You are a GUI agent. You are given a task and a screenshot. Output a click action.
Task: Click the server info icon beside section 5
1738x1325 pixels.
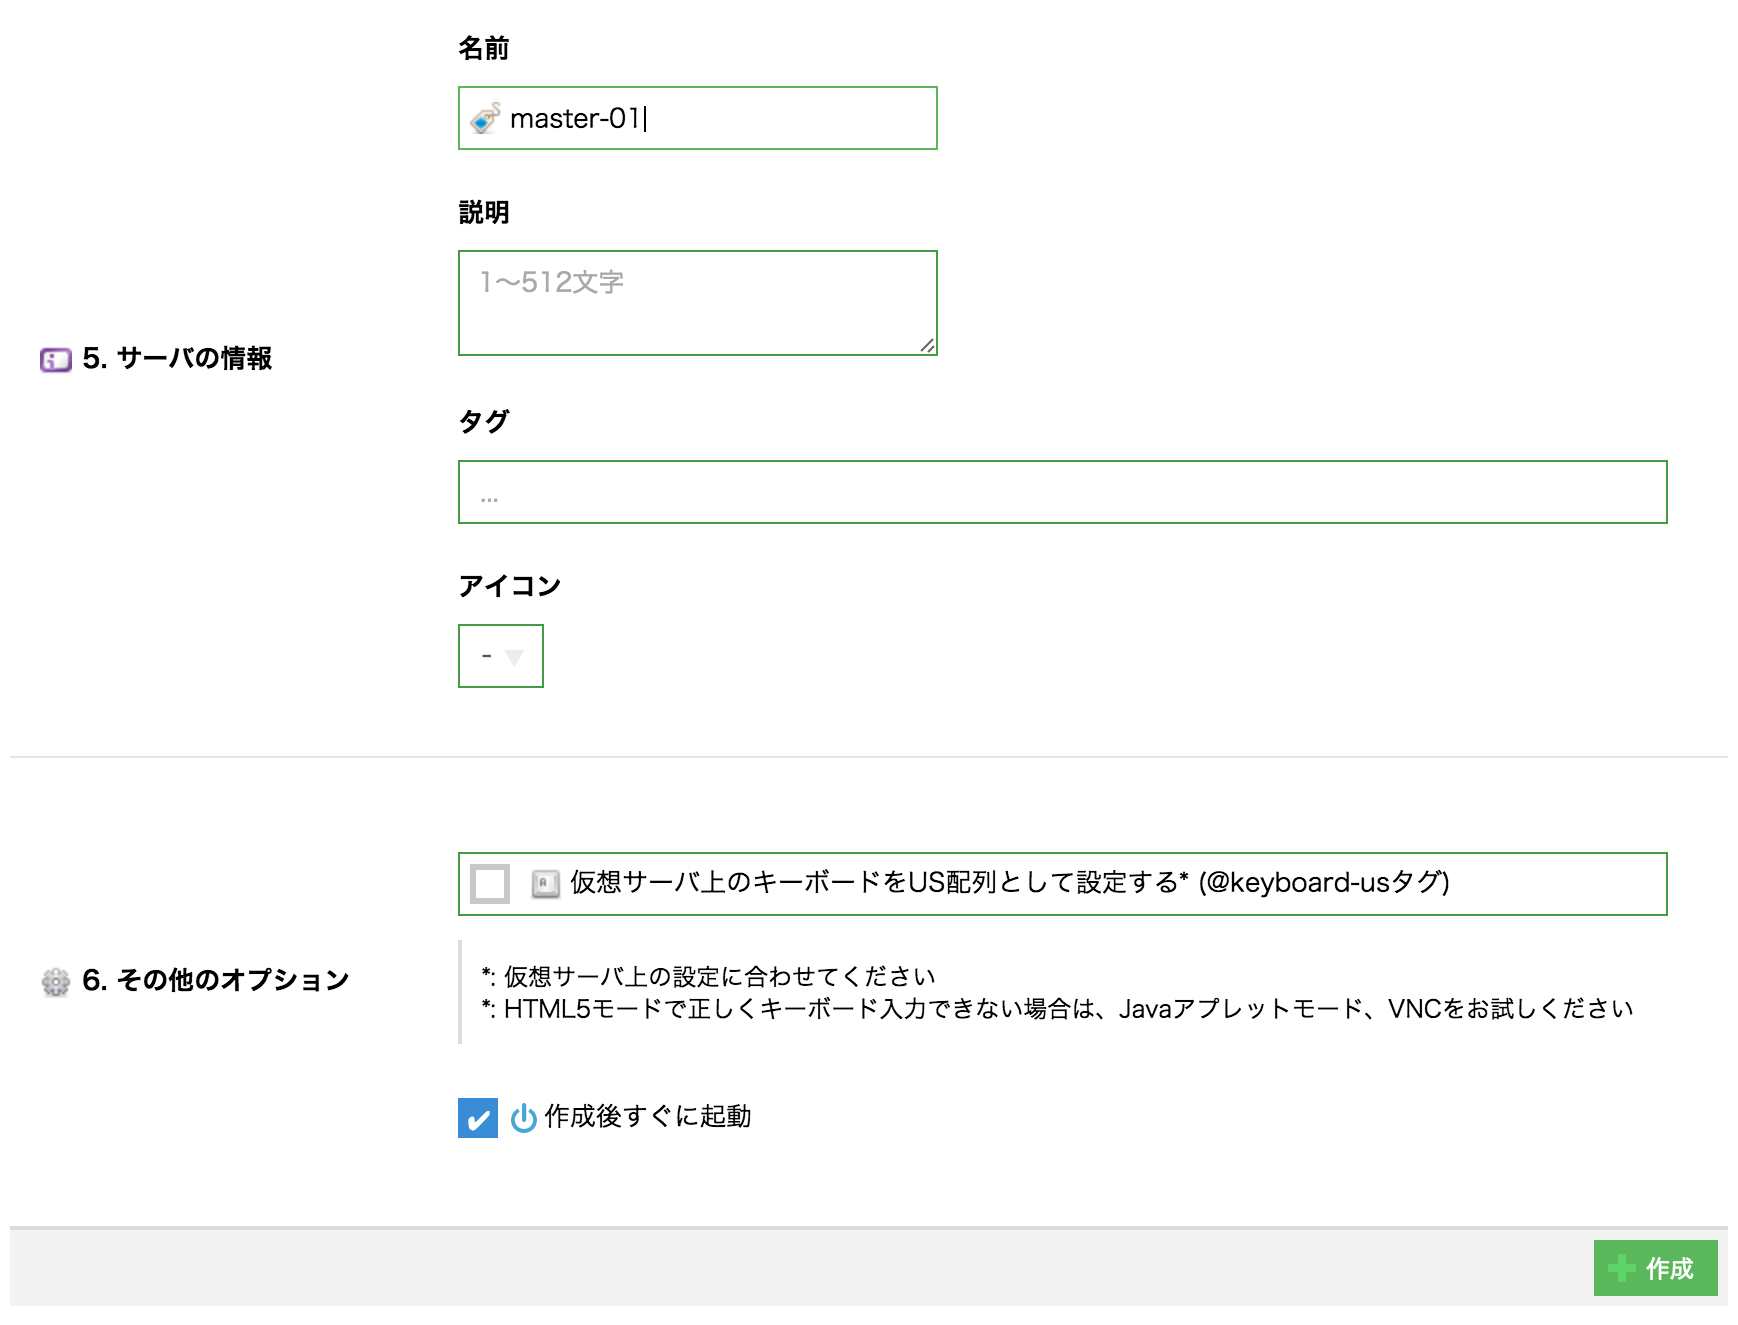(56, 359)
